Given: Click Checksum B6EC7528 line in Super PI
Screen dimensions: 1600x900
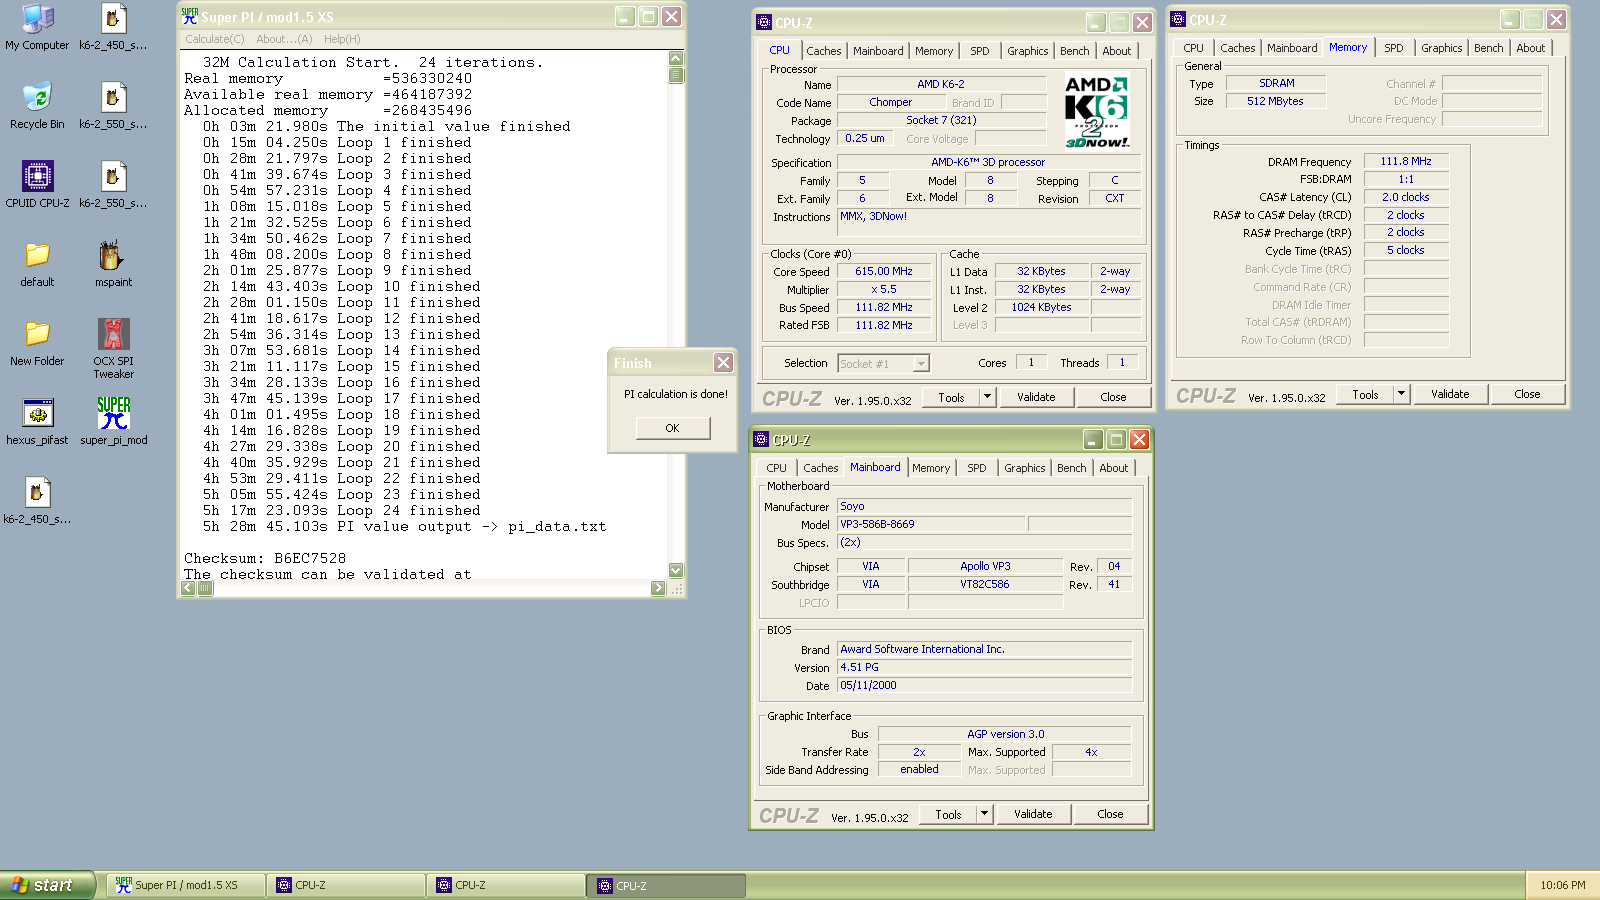Looking at the screenshot, I should [265, 558].
